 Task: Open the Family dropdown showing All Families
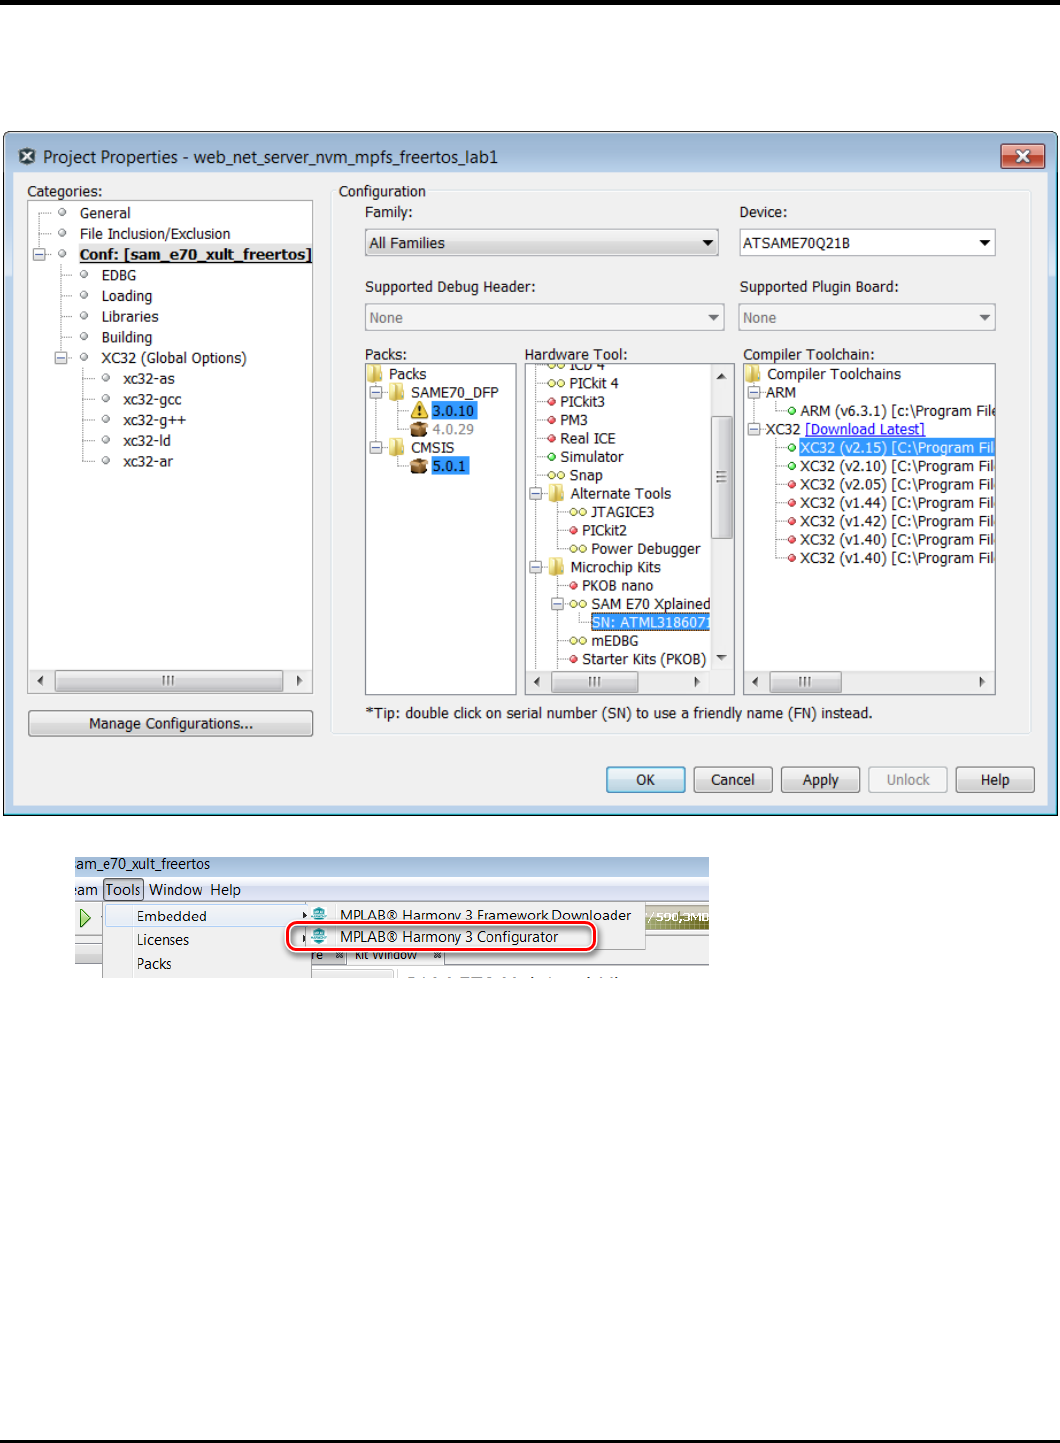coord(542,243)
